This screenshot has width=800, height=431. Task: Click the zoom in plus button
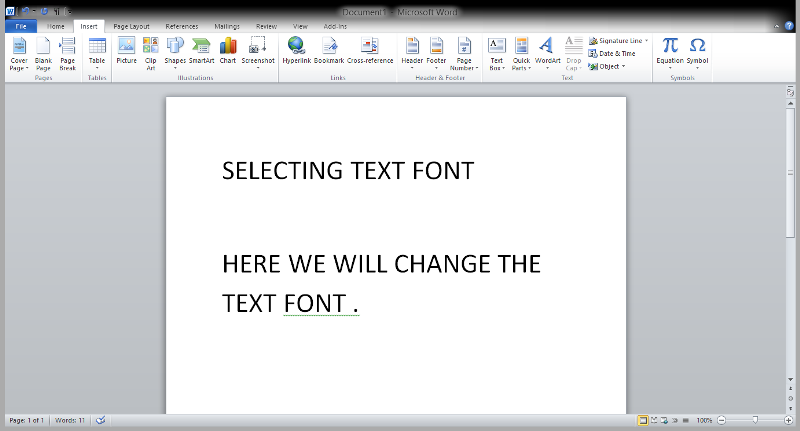788,420
